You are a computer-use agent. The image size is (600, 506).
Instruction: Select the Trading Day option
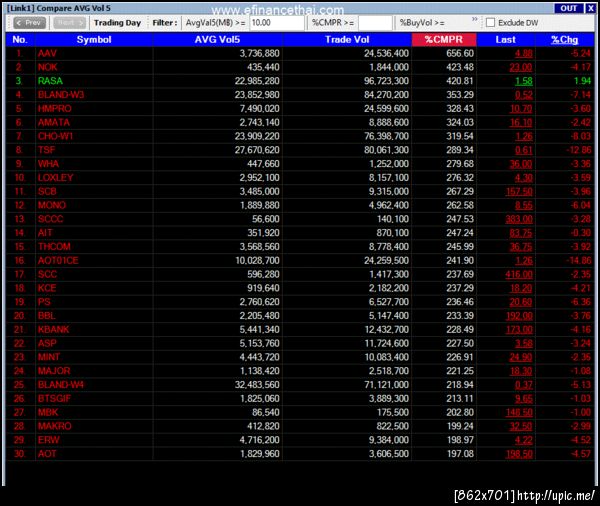(117, 23)
